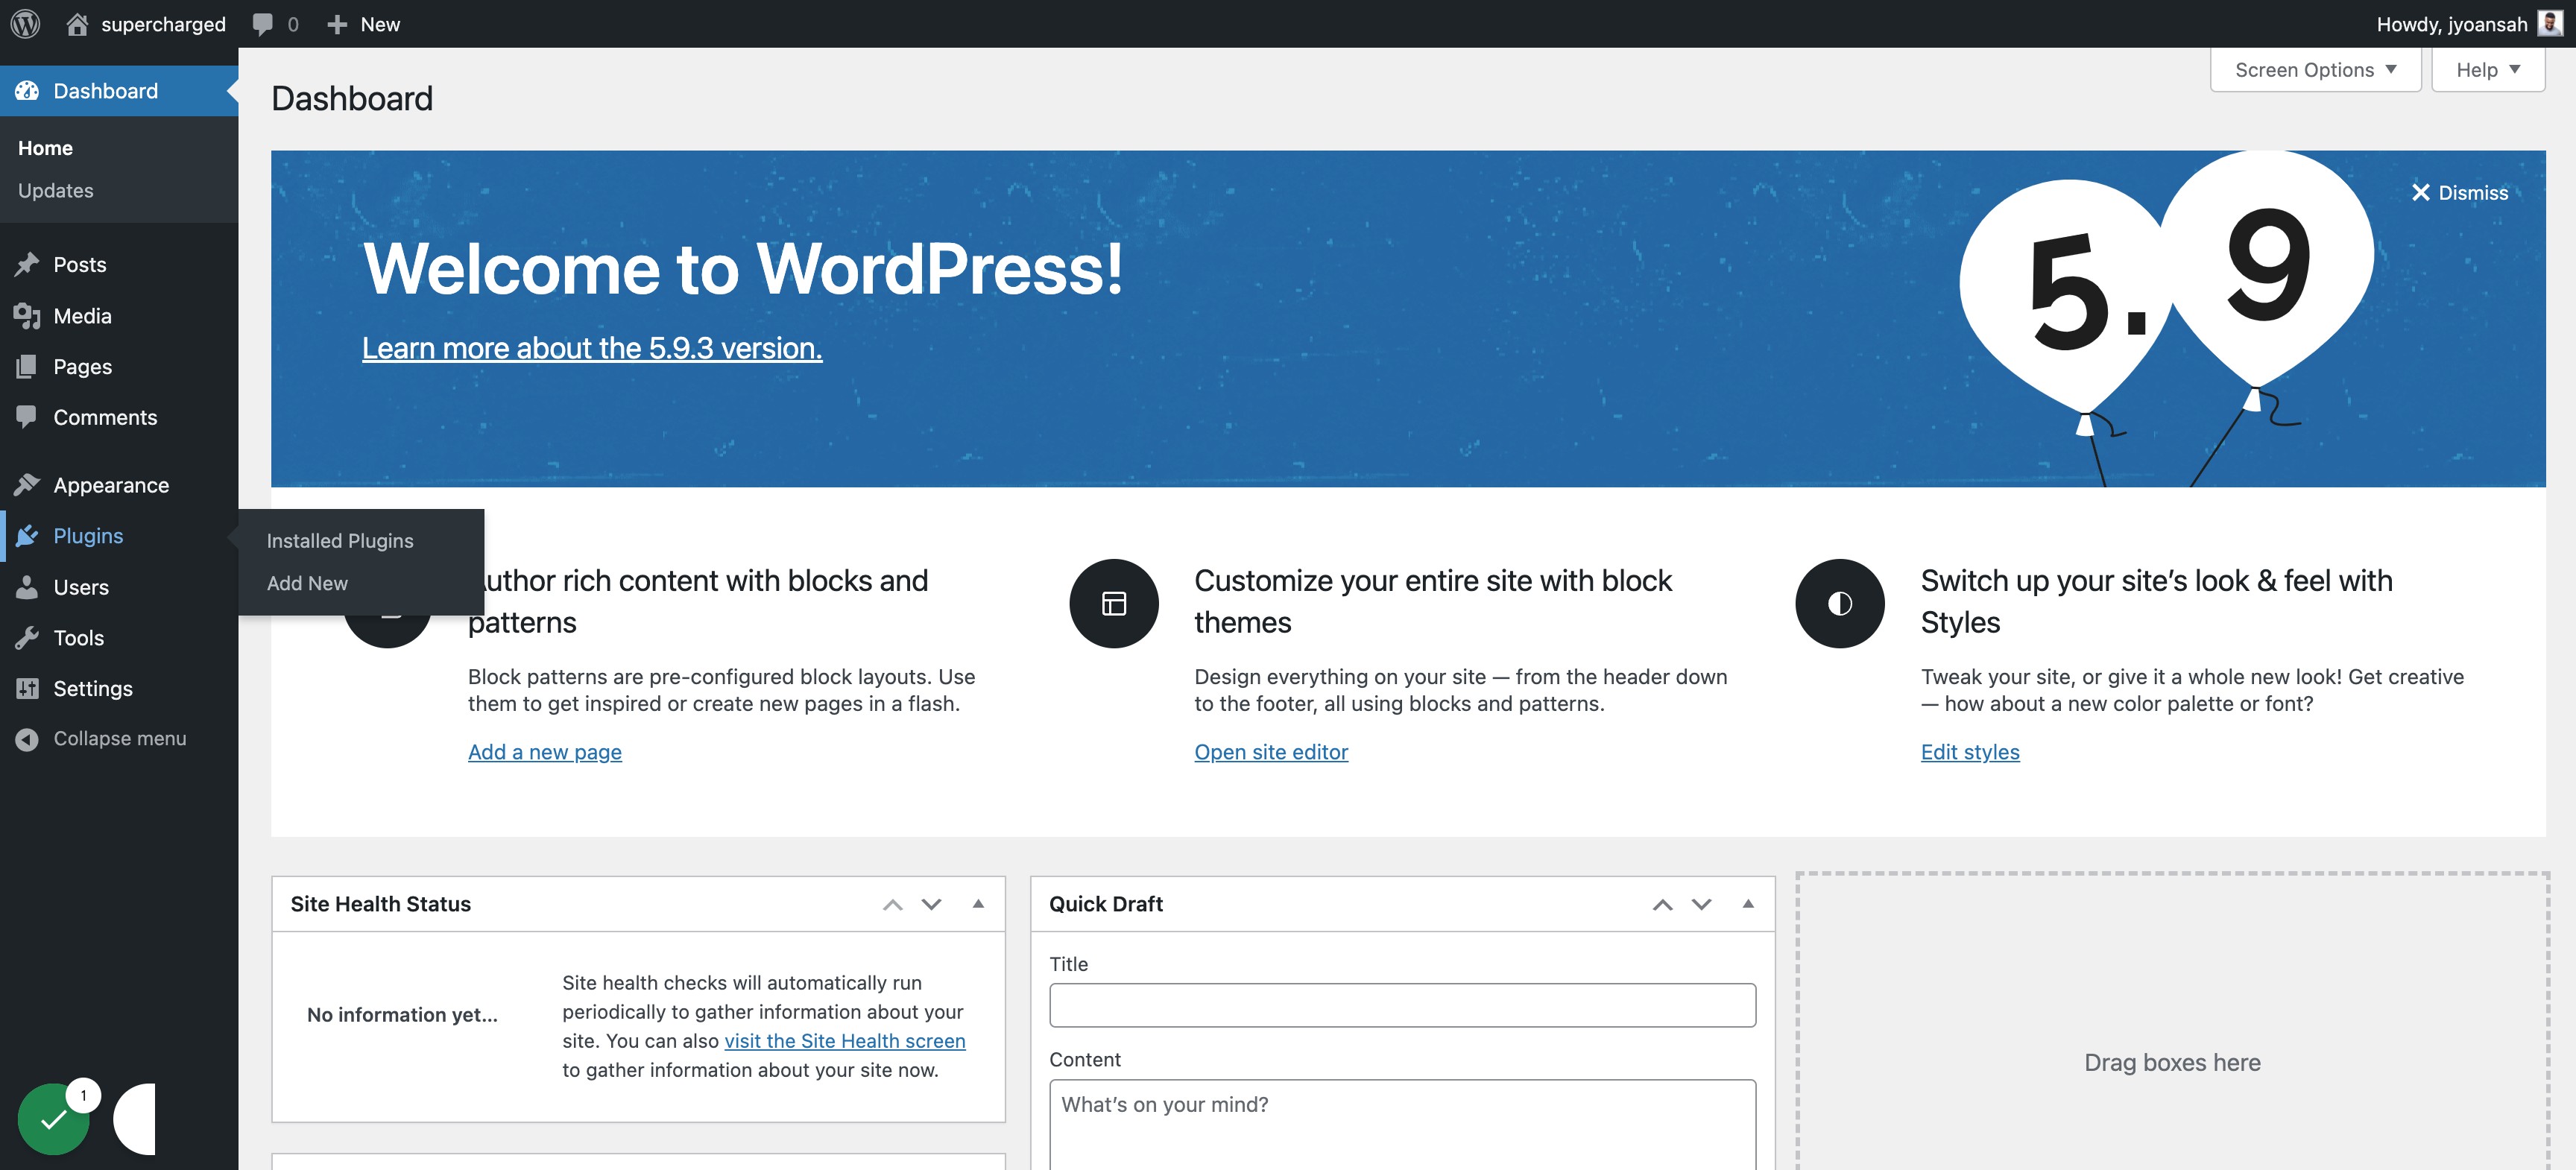Click the Posts pushpin icon
2576x1170 pixels.
coord(27,264)
